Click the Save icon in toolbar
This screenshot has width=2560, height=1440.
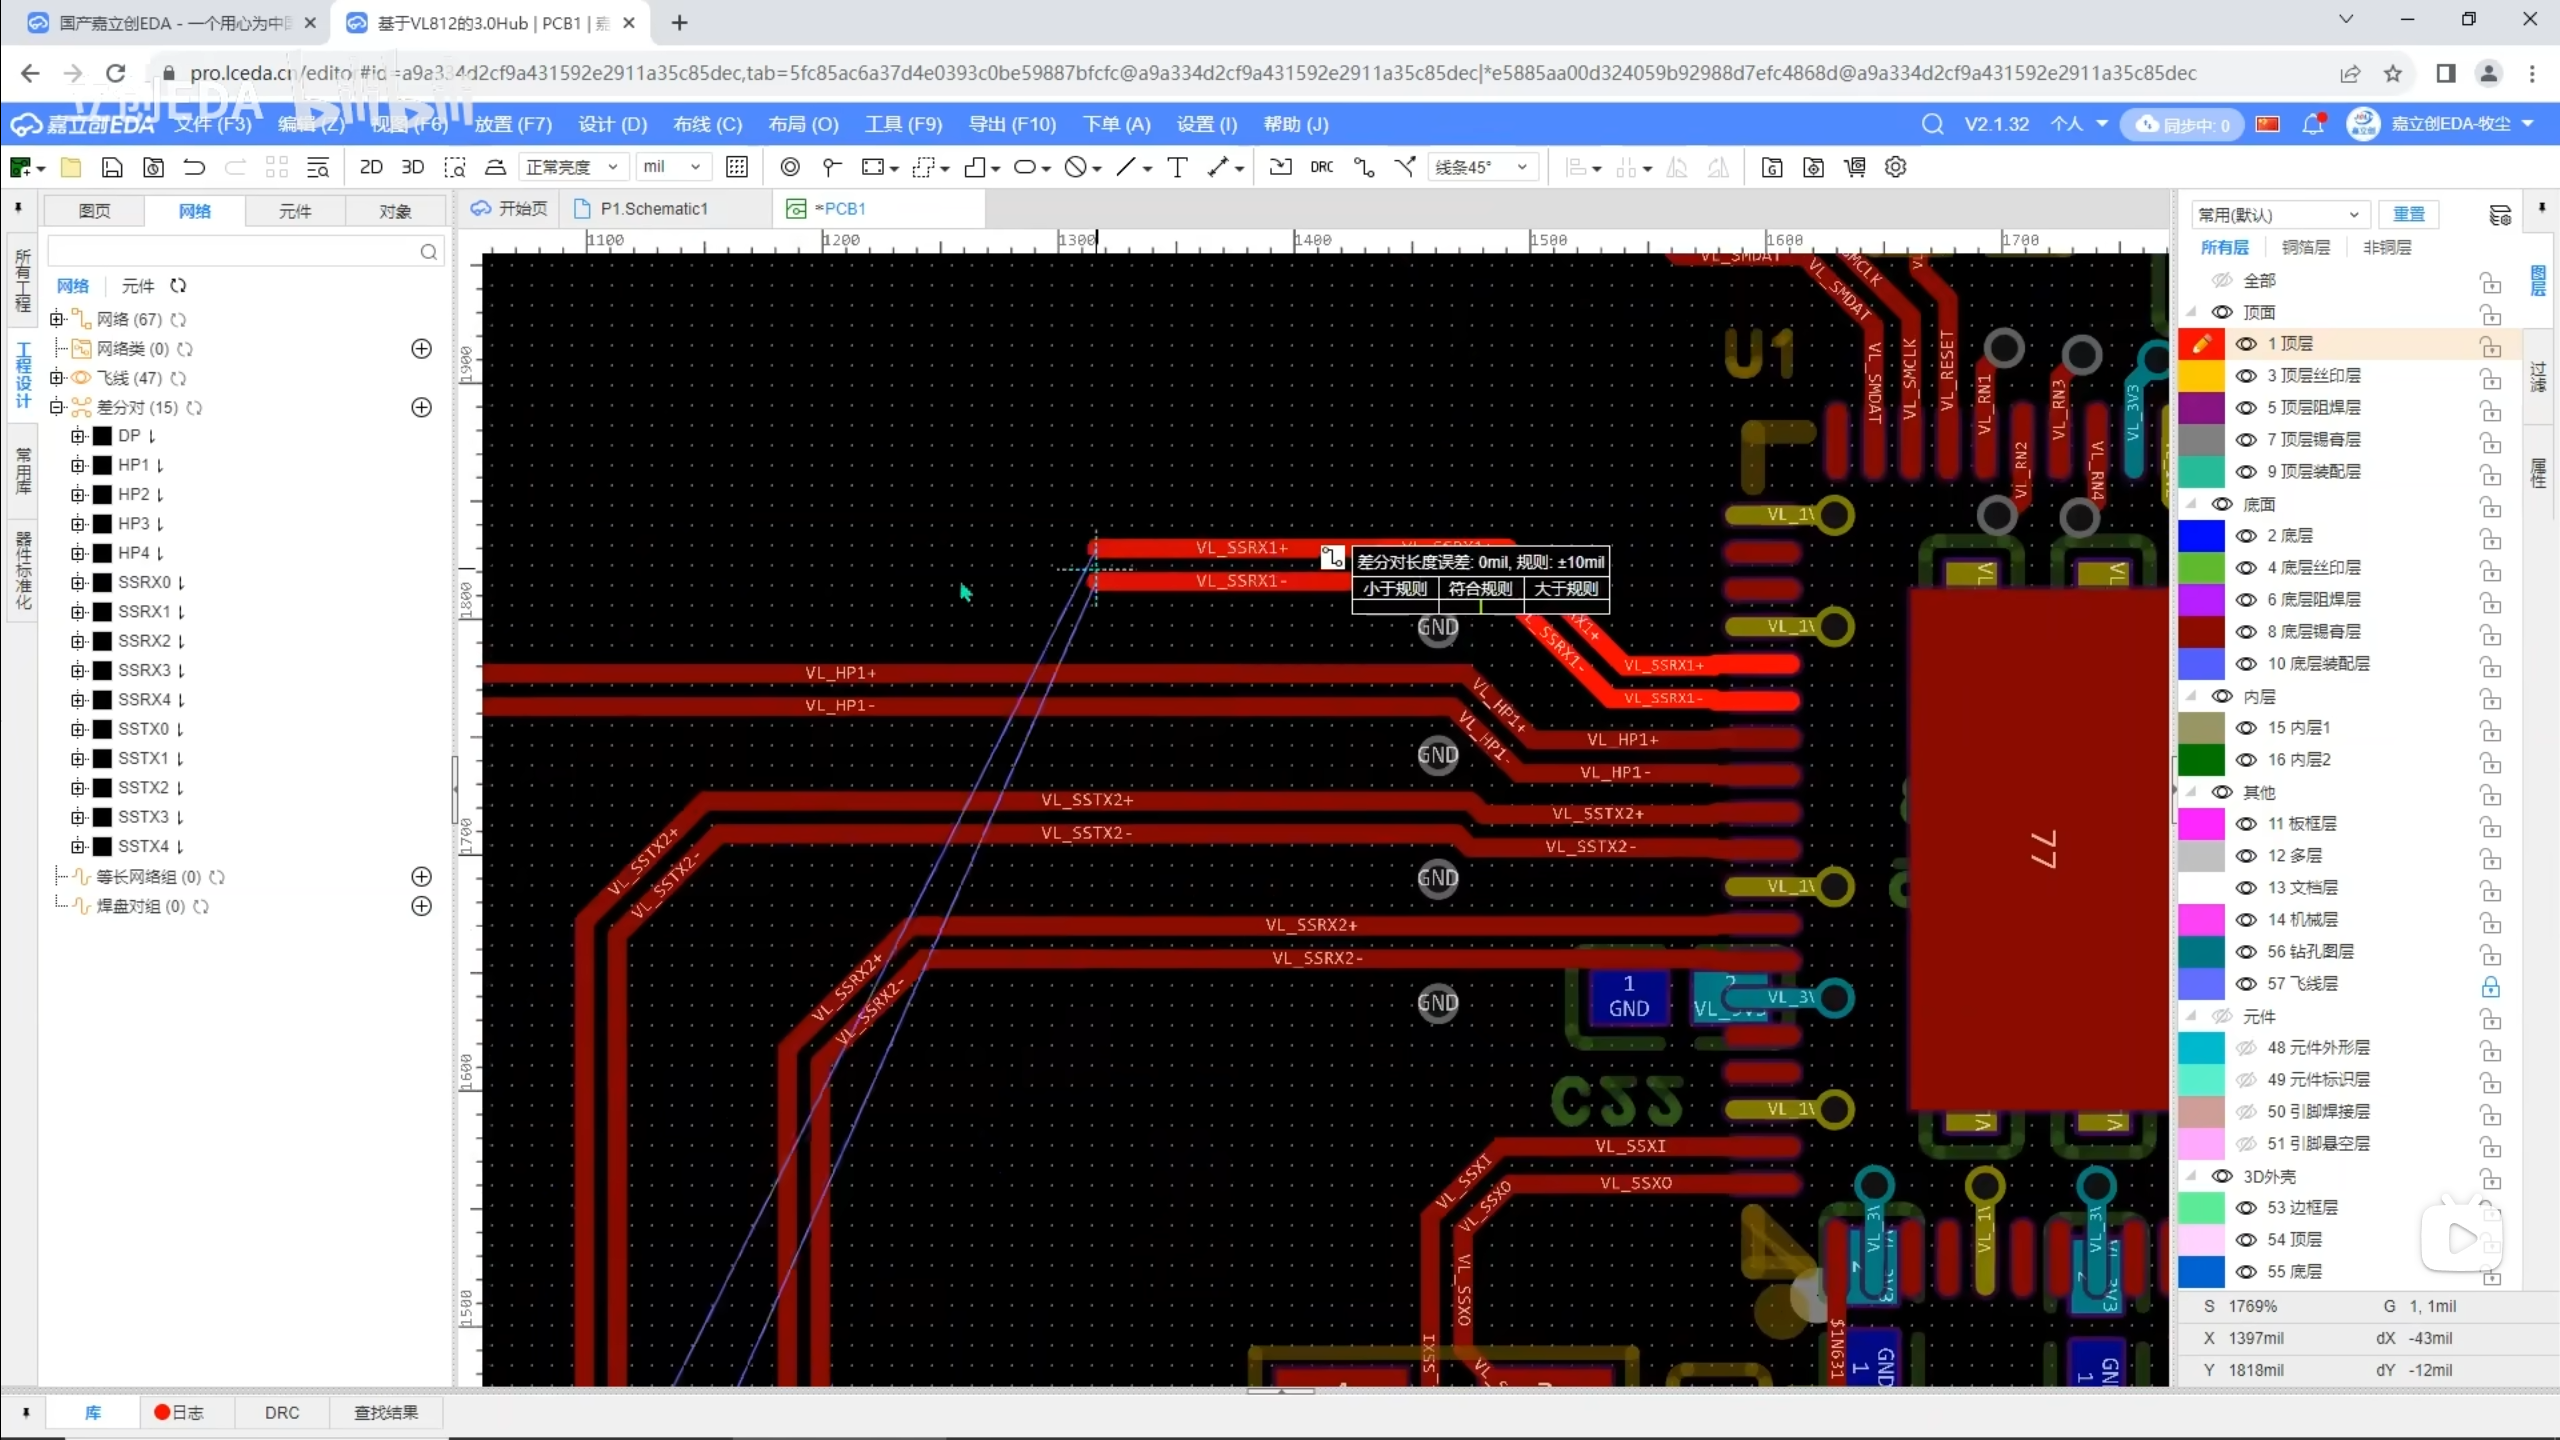[112, 167]
